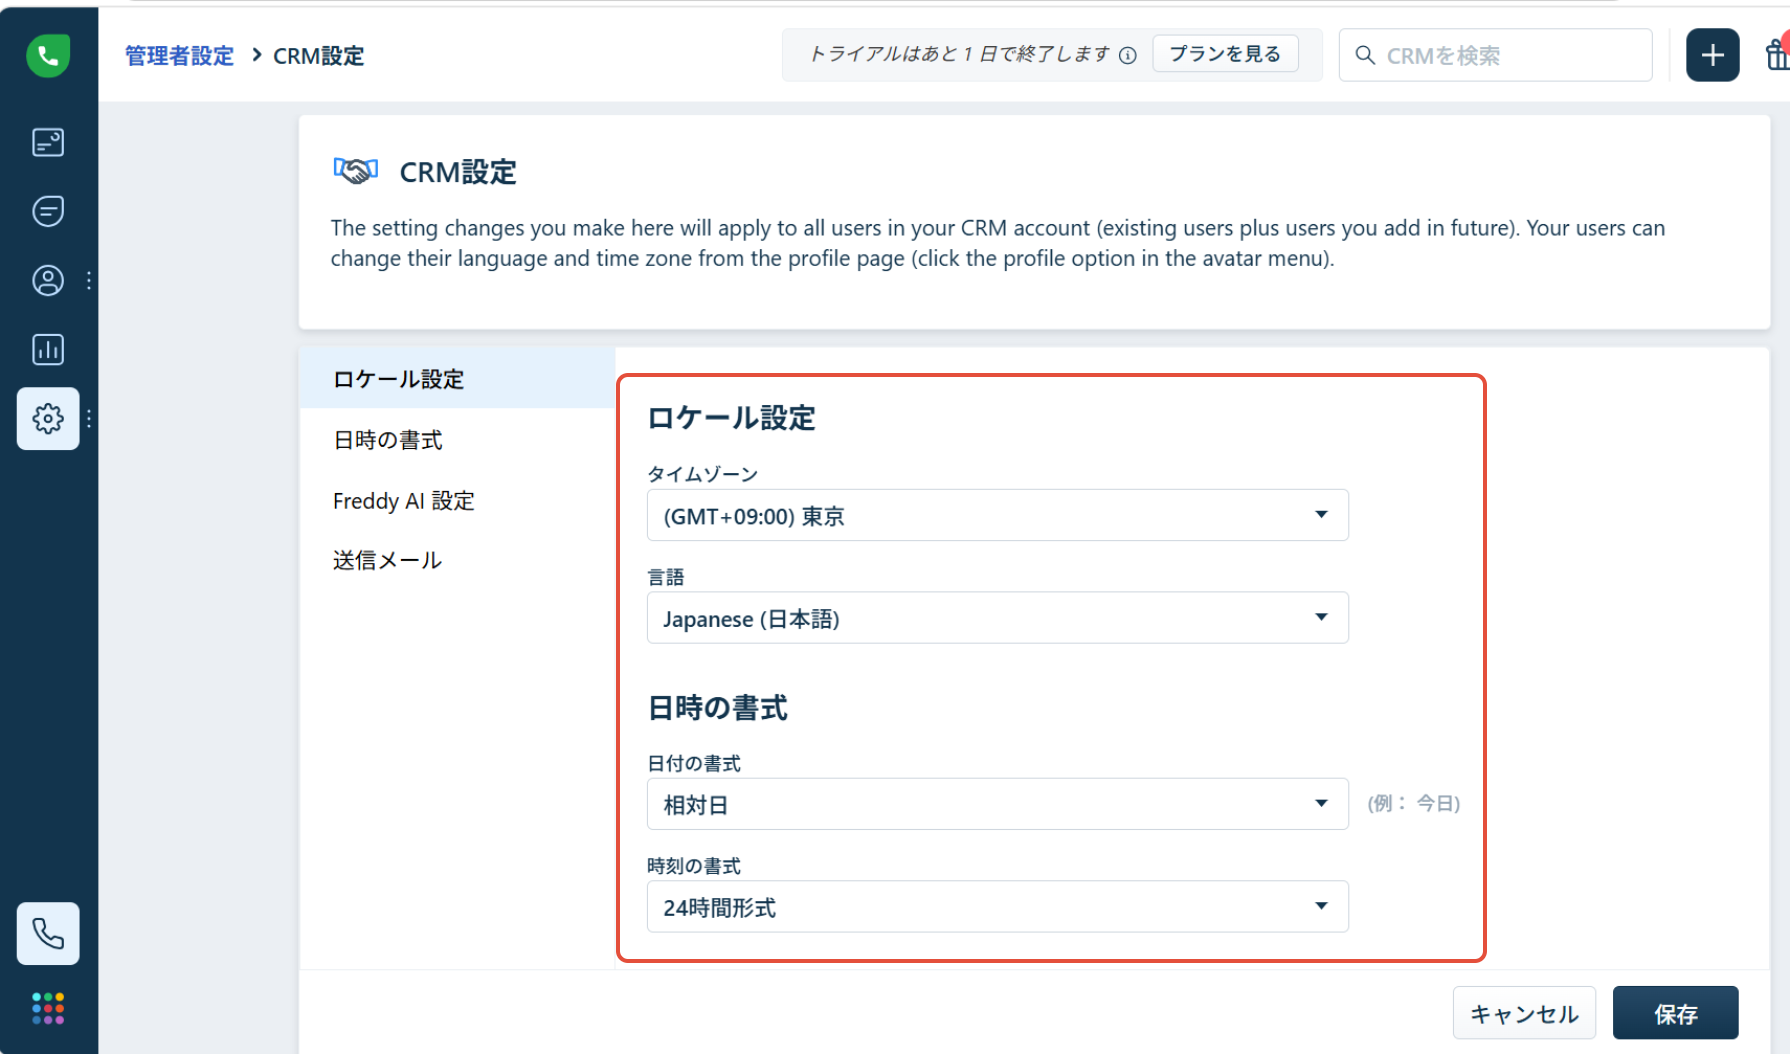Open the dashboard icon in sidebar

pos(48,142)
